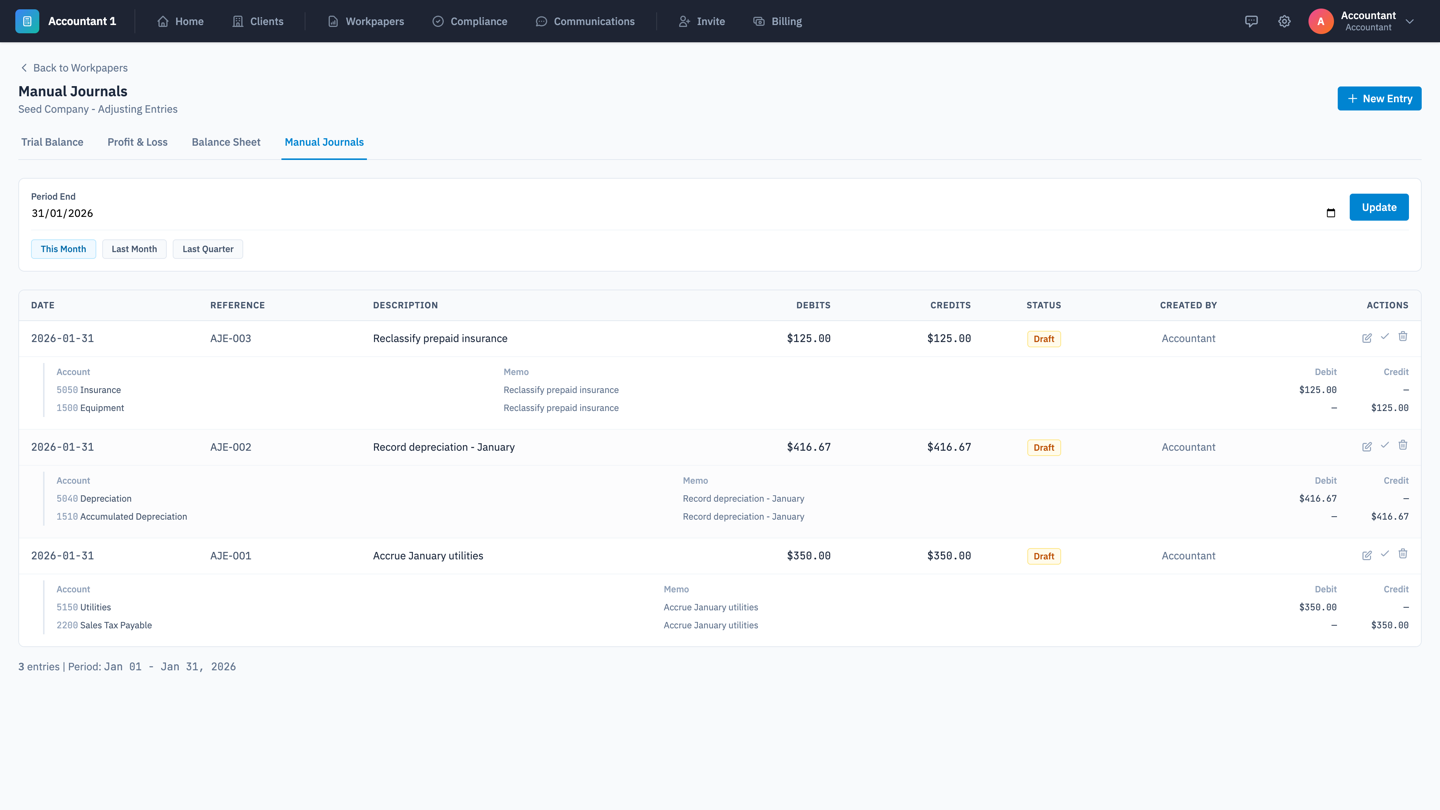Select the This Month period filter
This screenshot has width=1440, height=810.
coord(63,249)
